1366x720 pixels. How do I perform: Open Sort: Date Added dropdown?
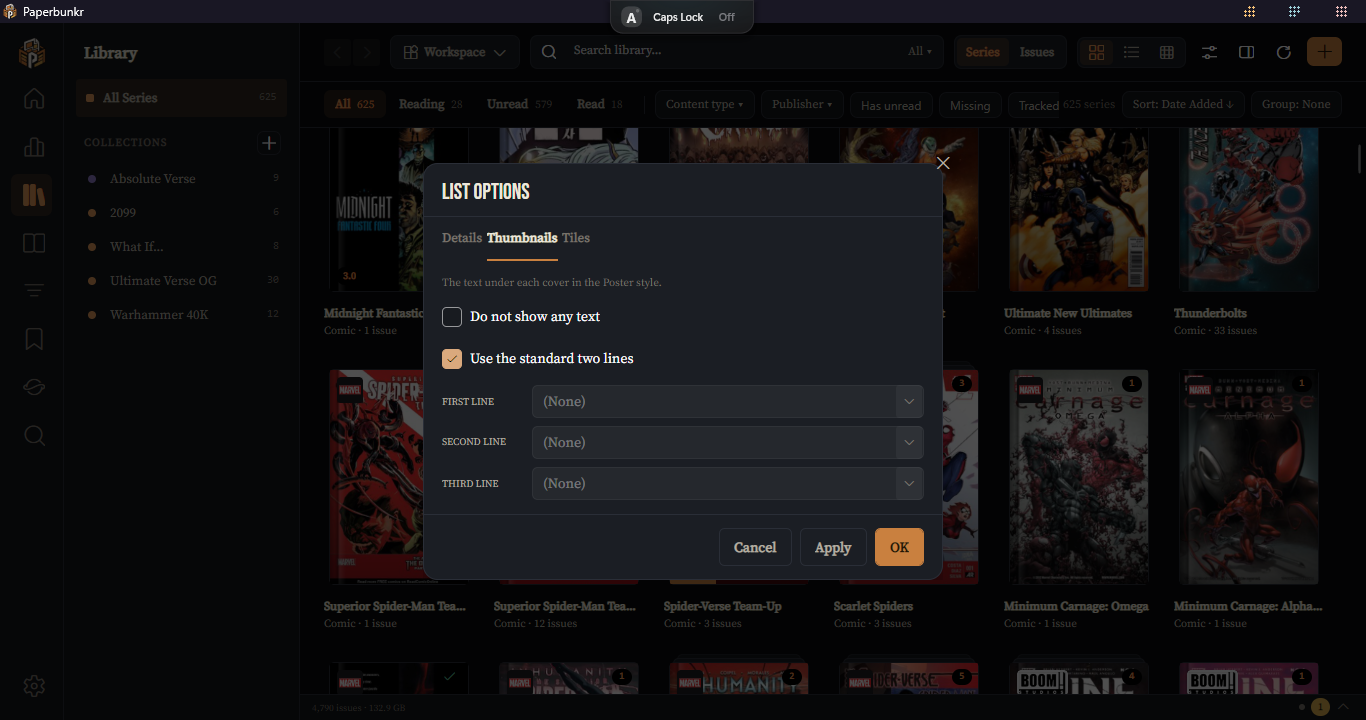coord(1183,104)
